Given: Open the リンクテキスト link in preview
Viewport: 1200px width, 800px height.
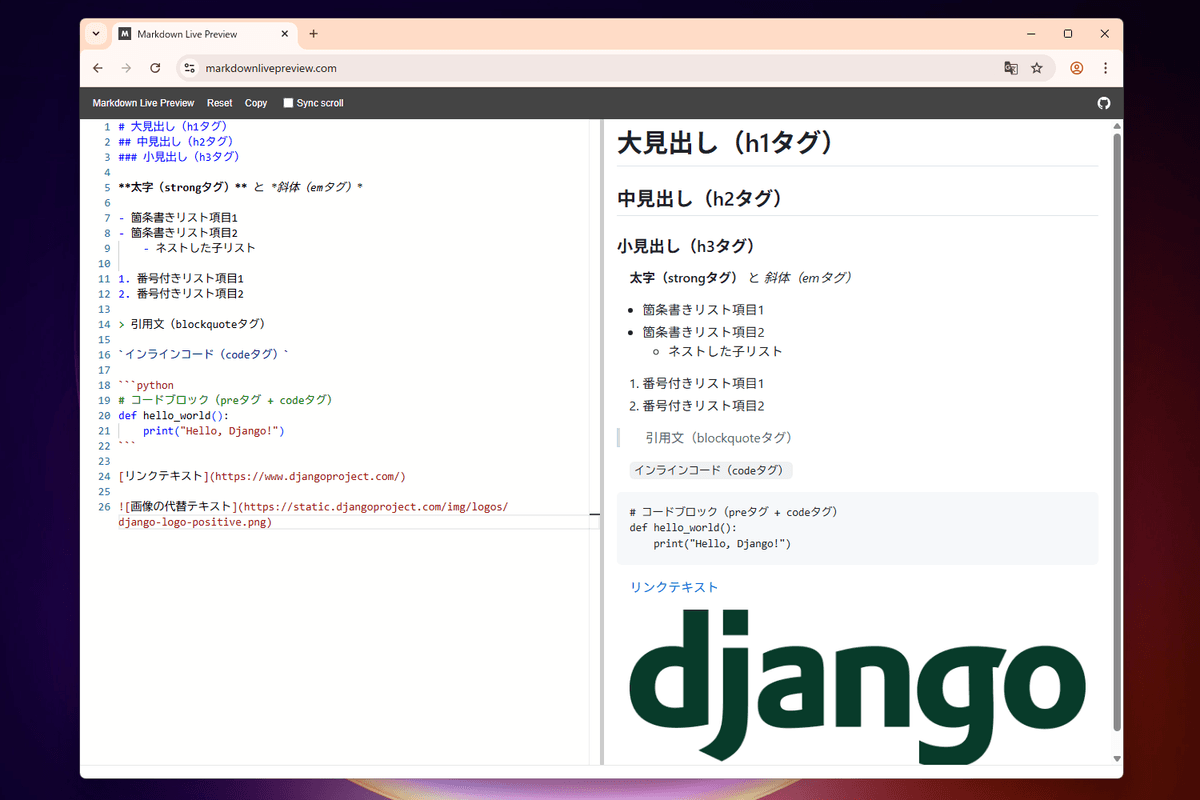Looking at the screenshot, I should click(x=674, y=587).
